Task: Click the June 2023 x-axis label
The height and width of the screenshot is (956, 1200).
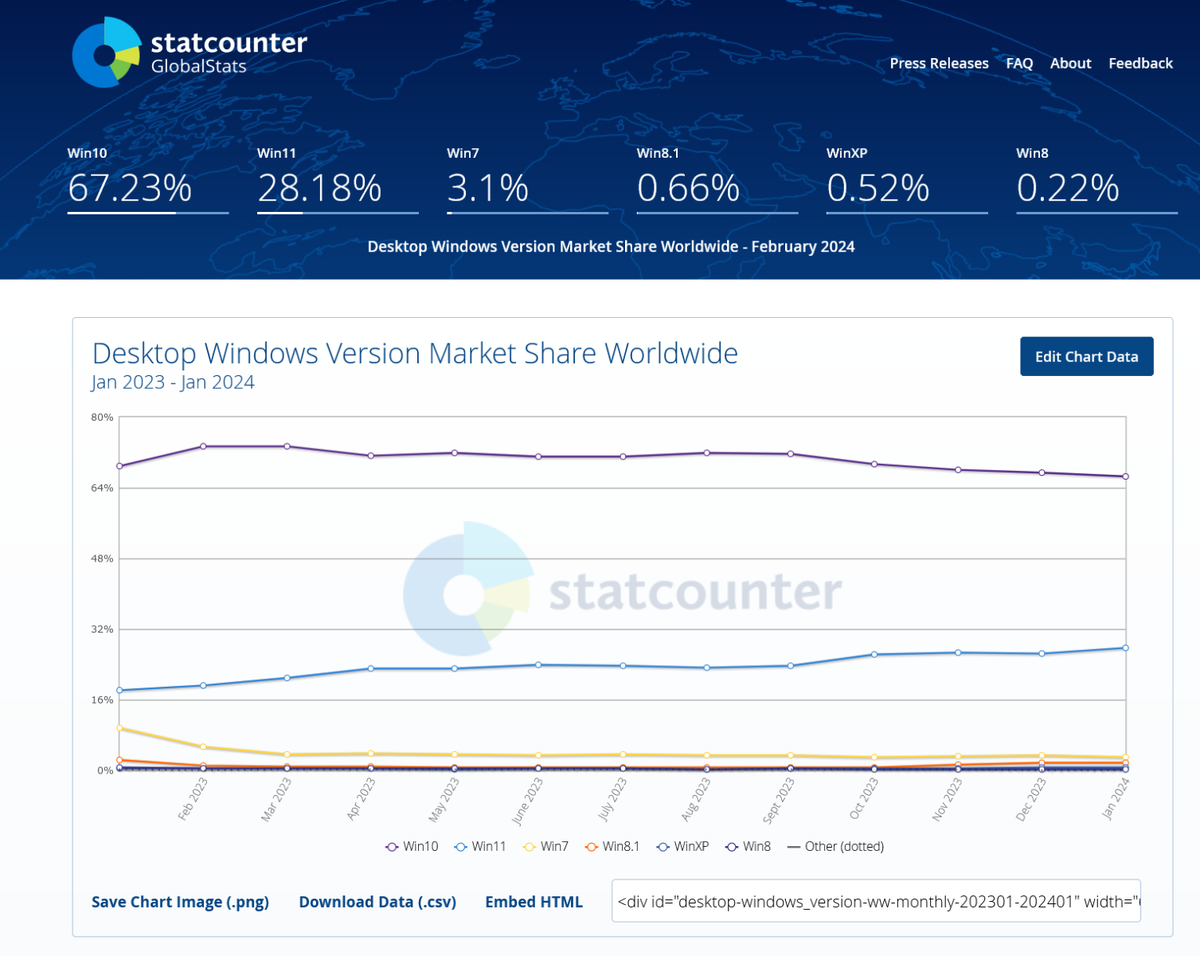Action: click(526, 799)
